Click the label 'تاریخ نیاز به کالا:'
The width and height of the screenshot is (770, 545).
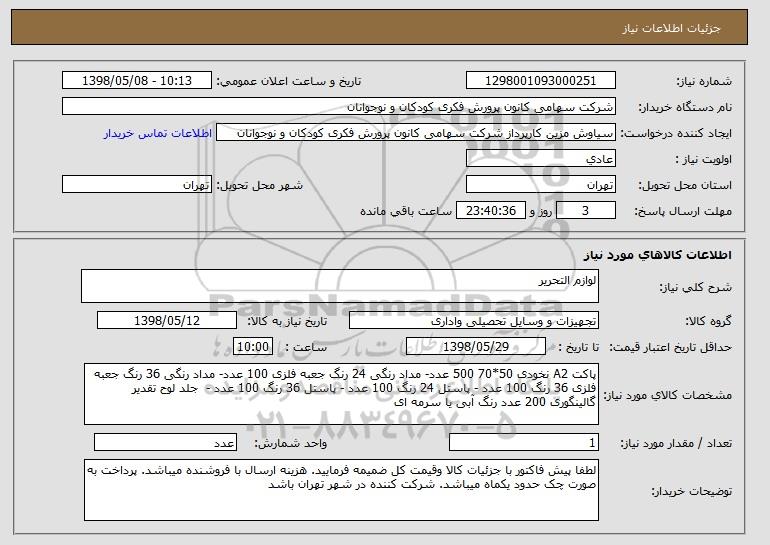287,321
